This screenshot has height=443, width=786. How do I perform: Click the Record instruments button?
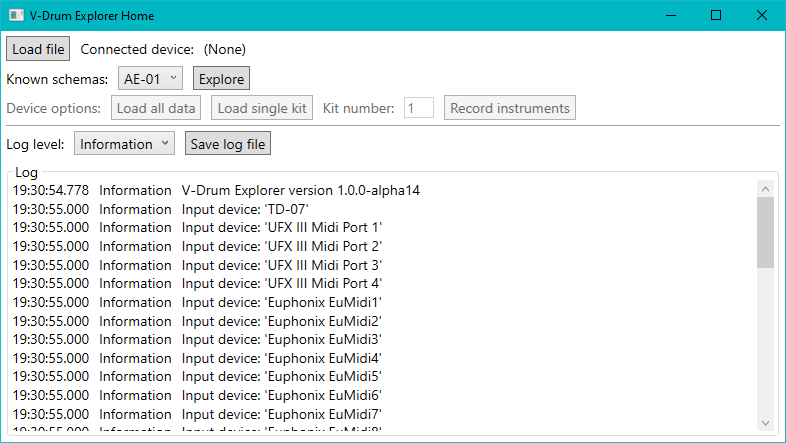510,108
